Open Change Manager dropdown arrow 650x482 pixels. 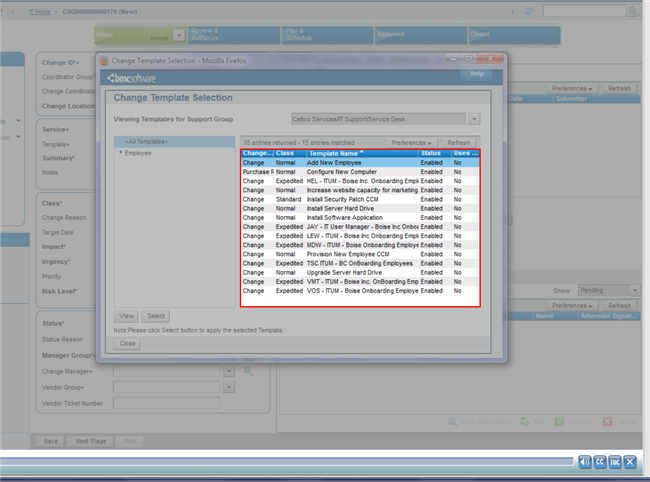(229, 371)
